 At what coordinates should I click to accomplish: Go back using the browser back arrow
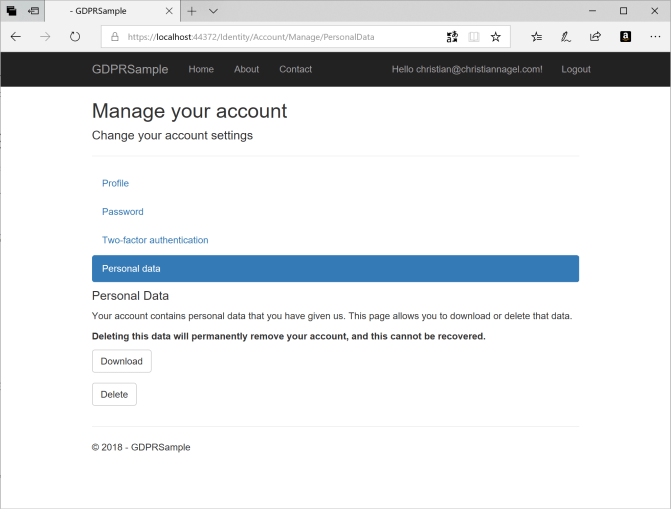point(16,37)
